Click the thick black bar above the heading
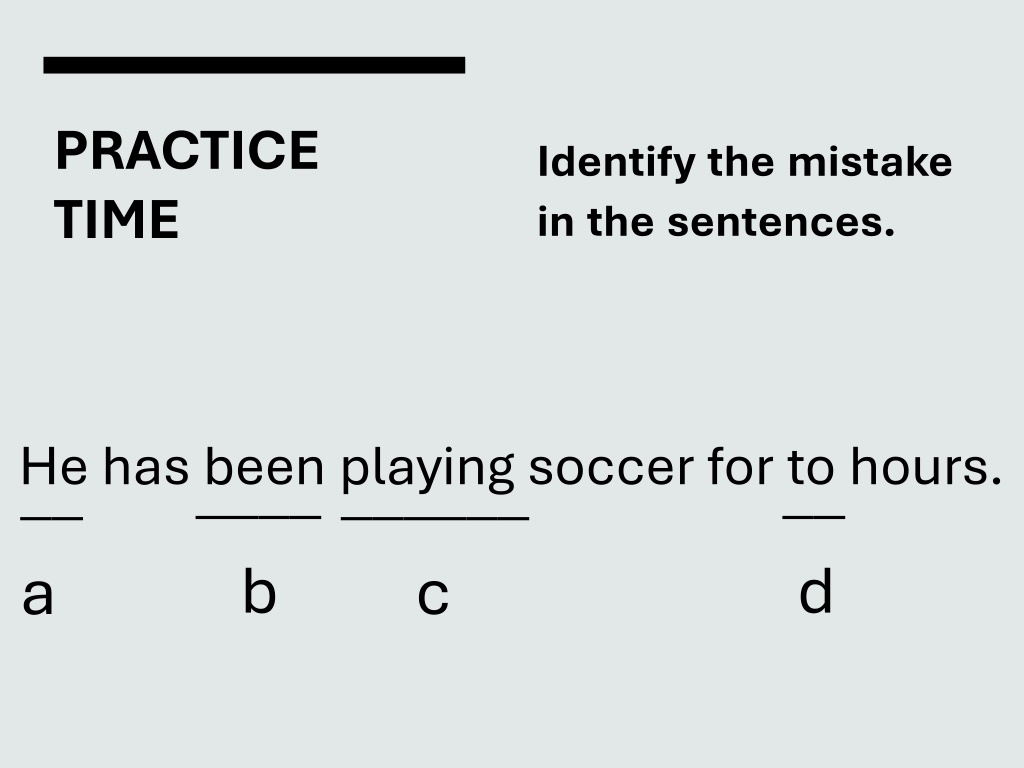This screenshot has height=768, width=1024. (x=254, y=65)
